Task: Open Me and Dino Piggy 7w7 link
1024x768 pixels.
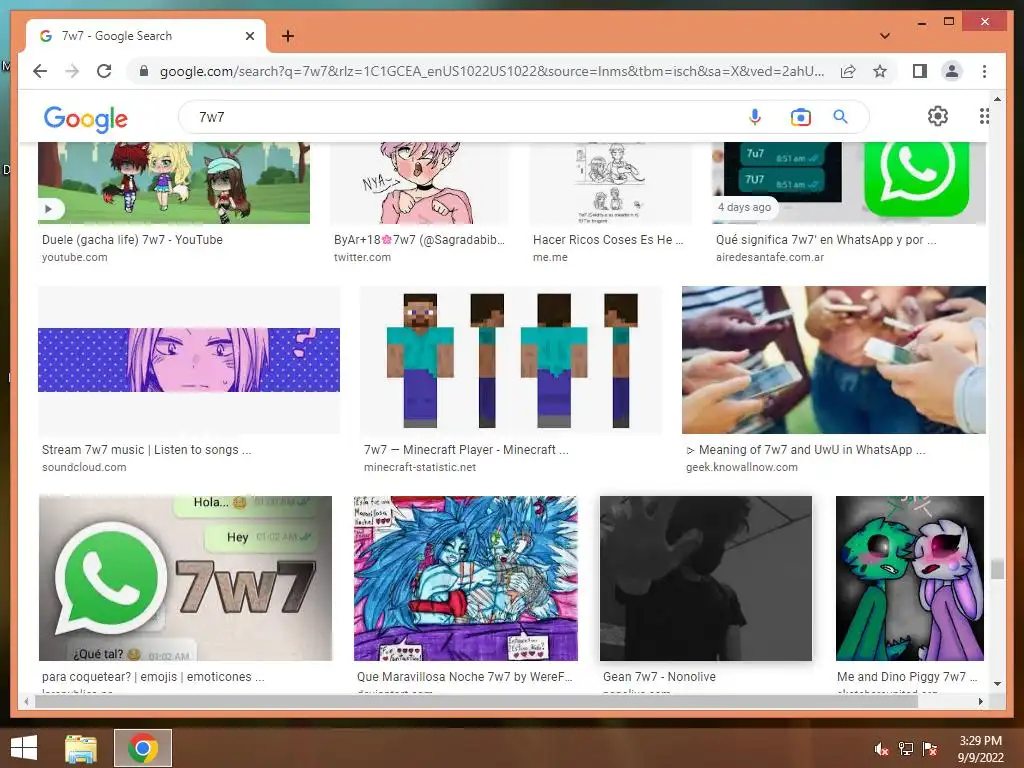Action: click(907, 677)
